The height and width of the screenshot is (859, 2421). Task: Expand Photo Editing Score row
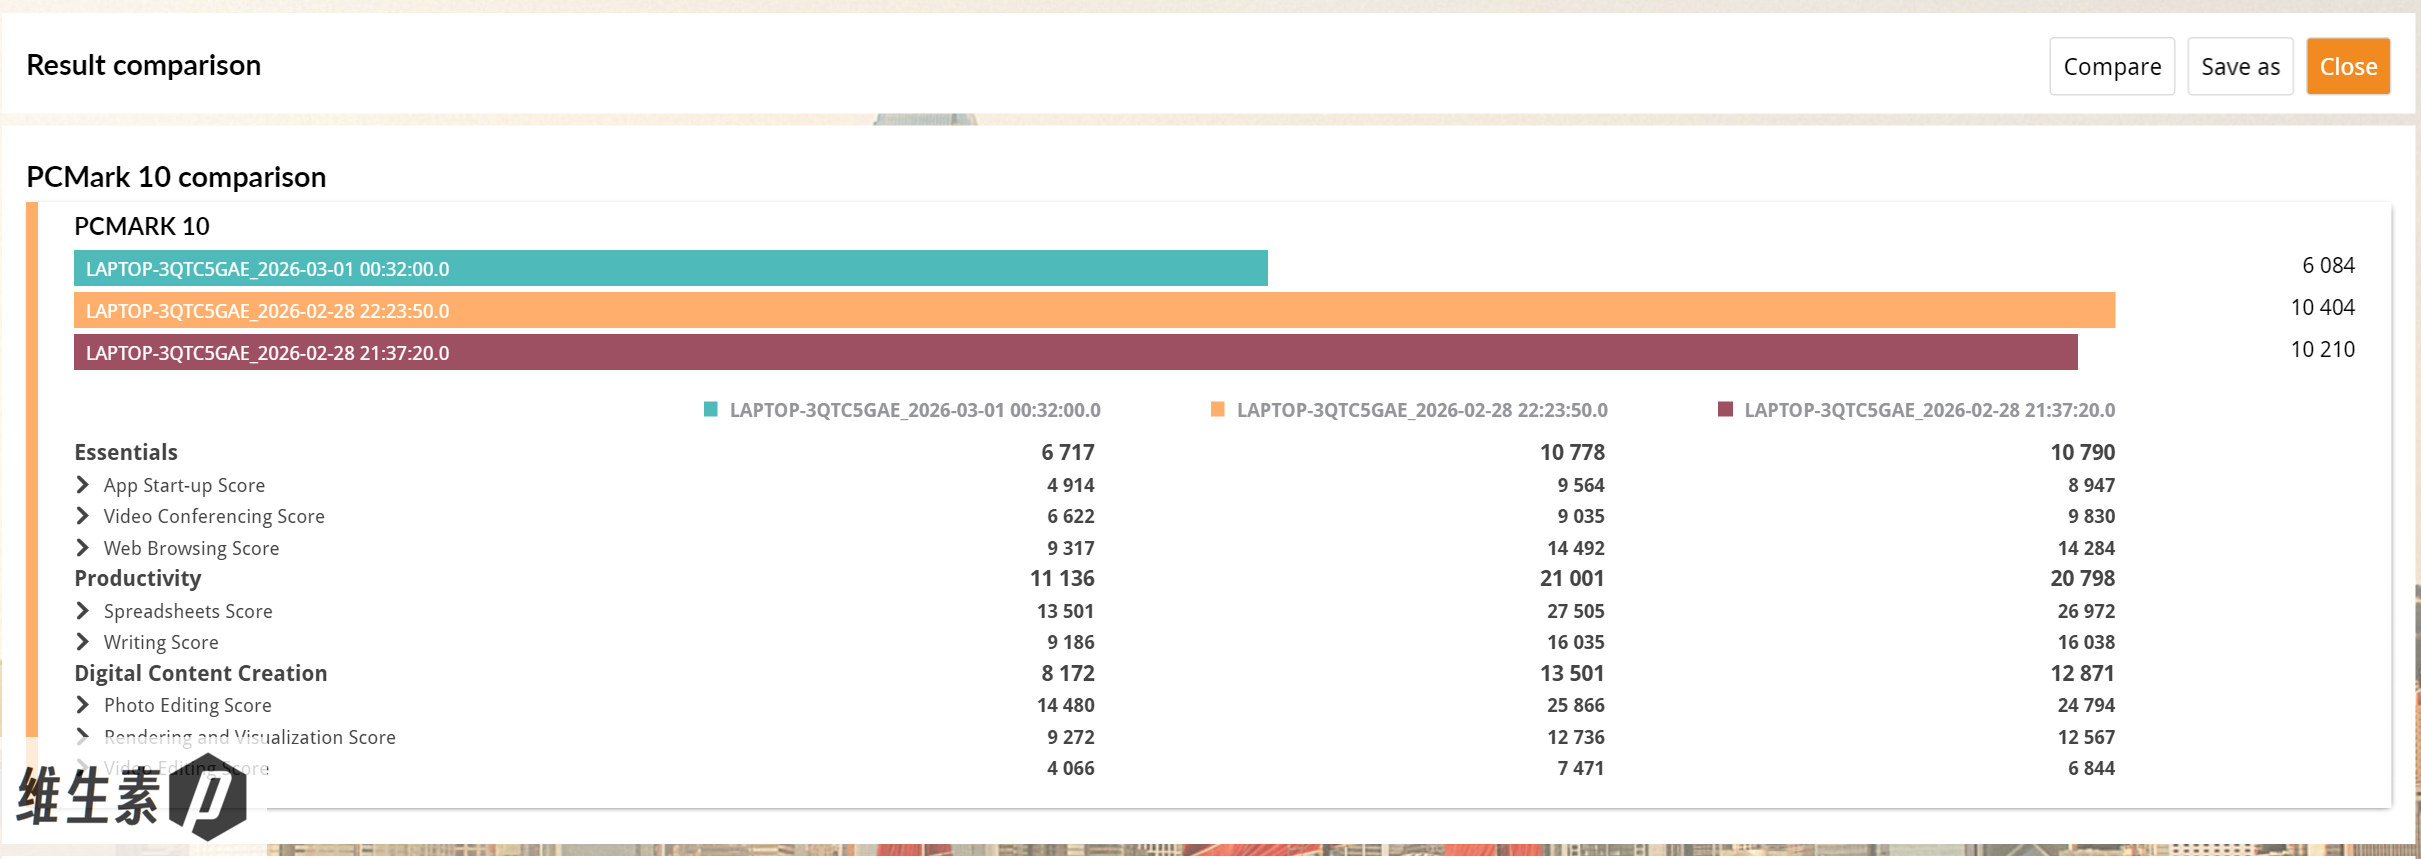tap(83, 705)
